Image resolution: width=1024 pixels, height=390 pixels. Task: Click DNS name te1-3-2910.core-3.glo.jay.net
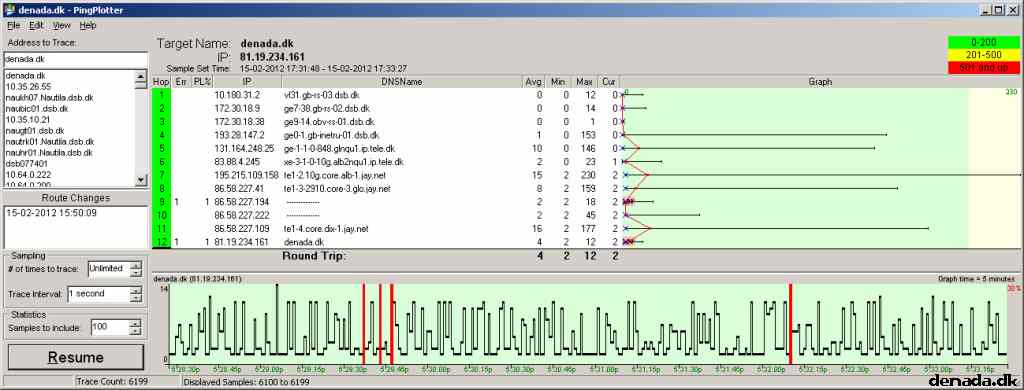[x=337, y=188]
